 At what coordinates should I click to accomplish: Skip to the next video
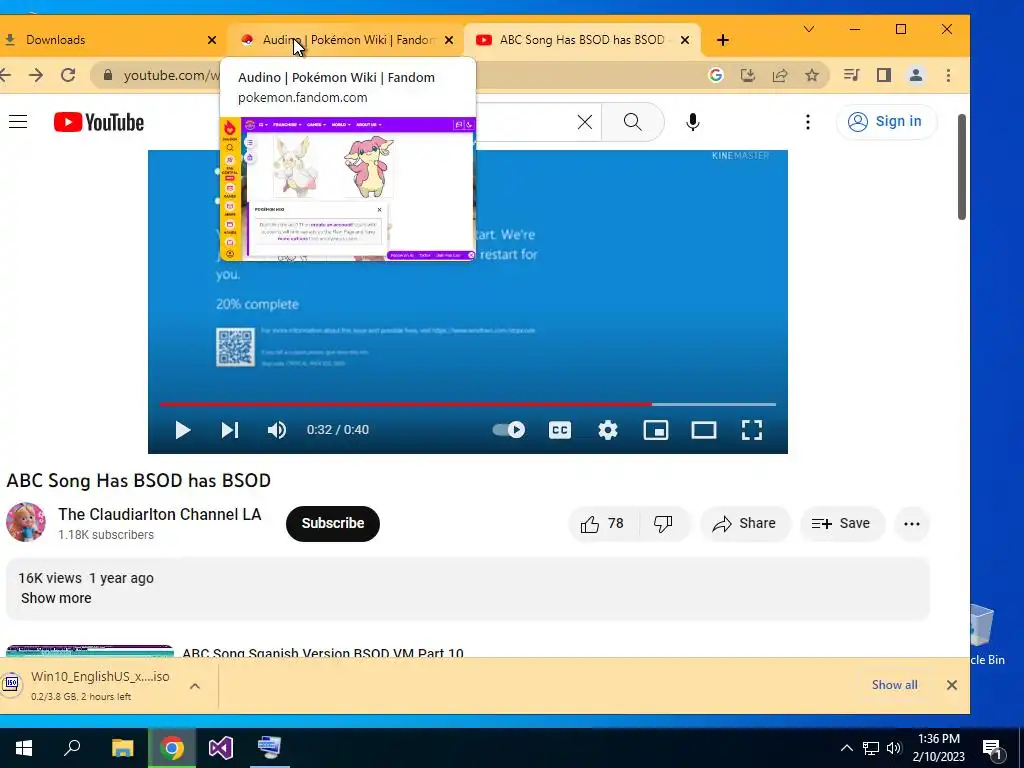[x=229, y=430]
